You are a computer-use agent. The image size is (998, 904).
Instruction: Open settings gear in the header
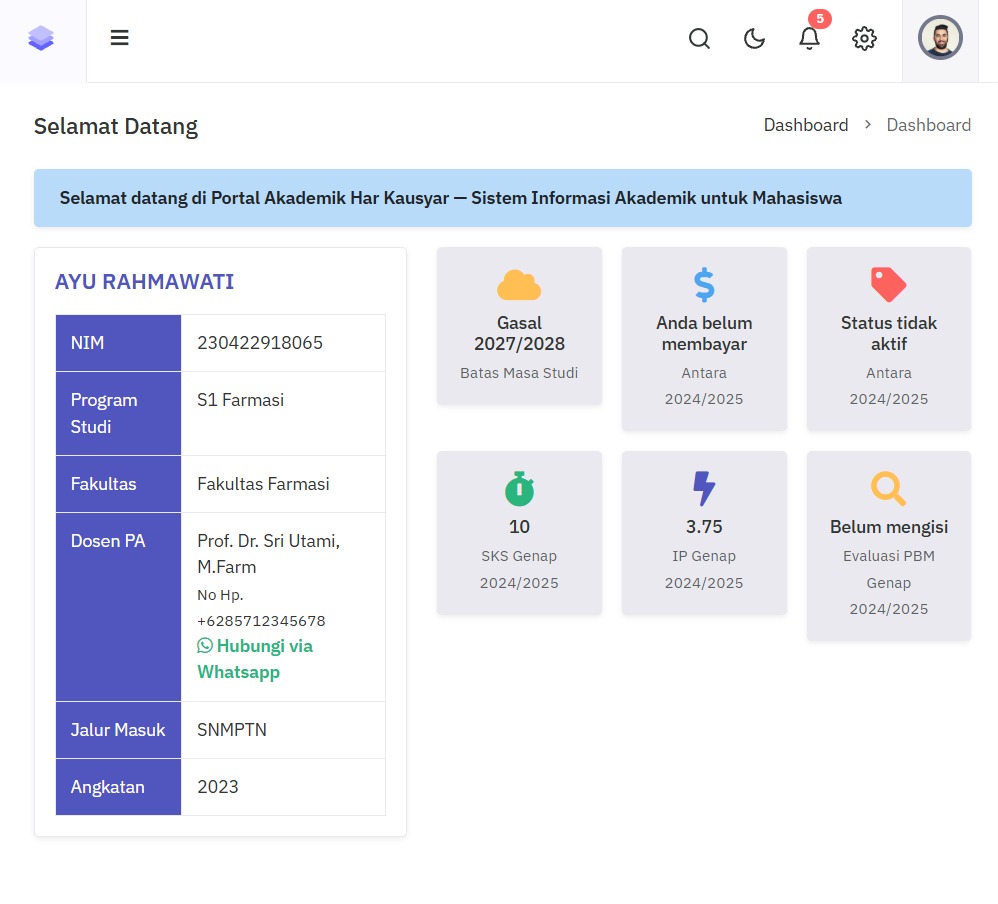(864, 39)
